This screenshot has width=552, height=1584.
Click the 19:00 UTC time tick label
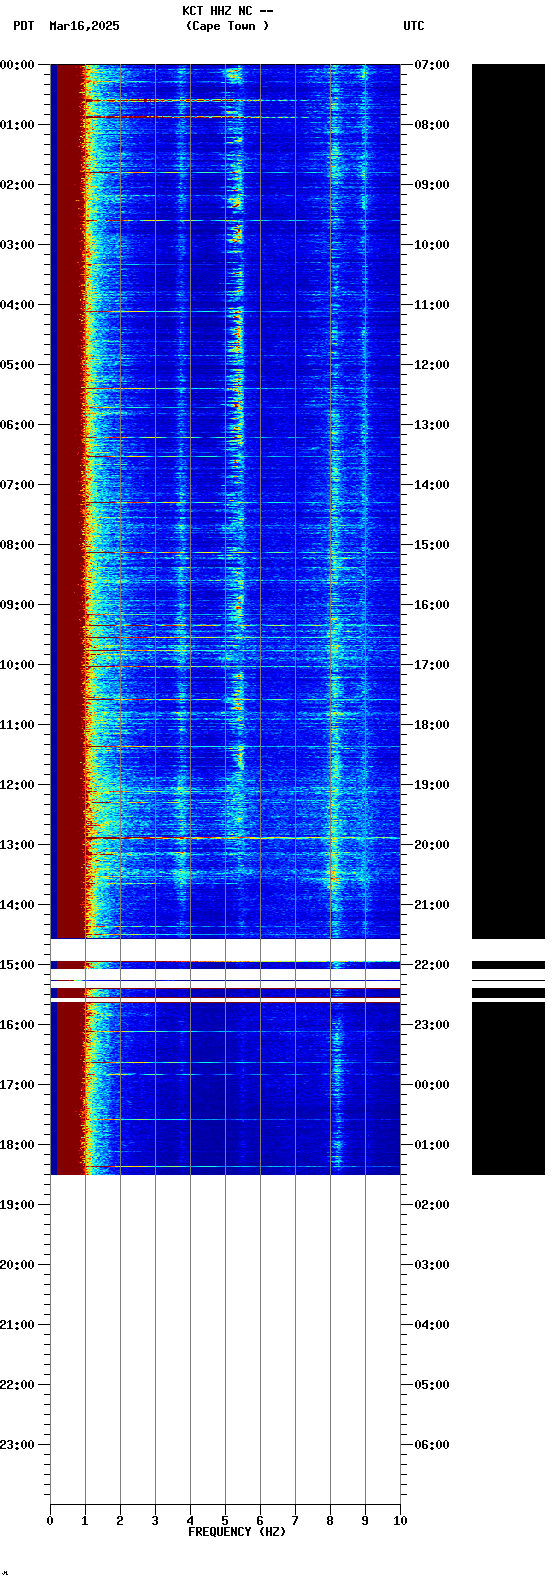tap(432, 785)
